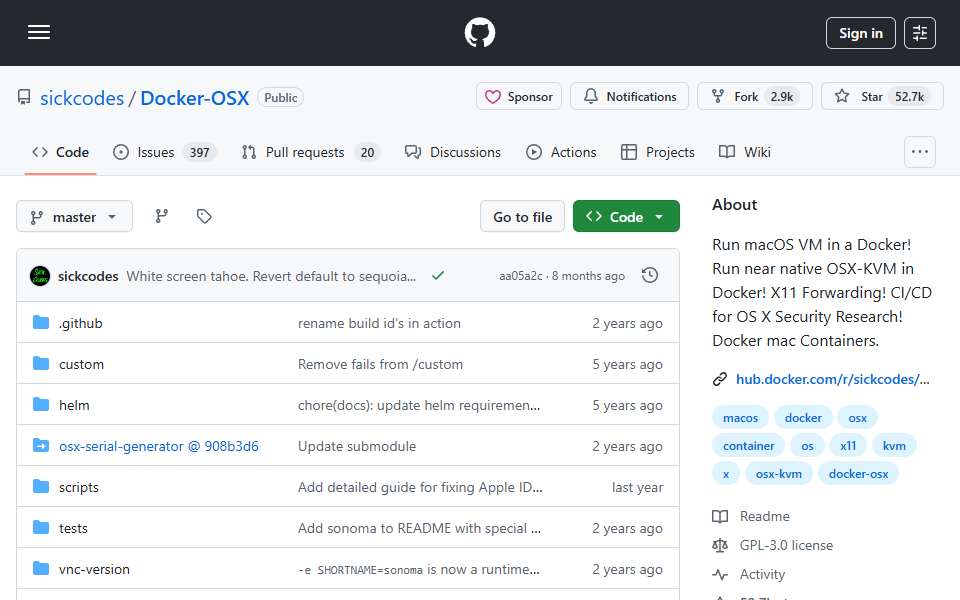The height and width of the screenshot is (600, 960).
Task: Open the hamburger navigation menu
Action: point(39,32)
